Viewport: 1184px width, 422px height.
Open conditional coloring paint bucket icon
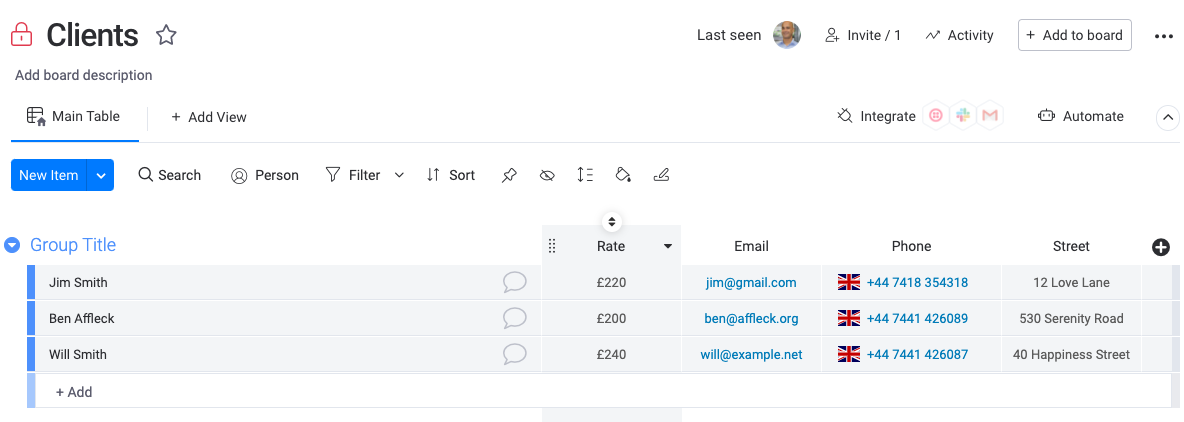tap(622, 175)
